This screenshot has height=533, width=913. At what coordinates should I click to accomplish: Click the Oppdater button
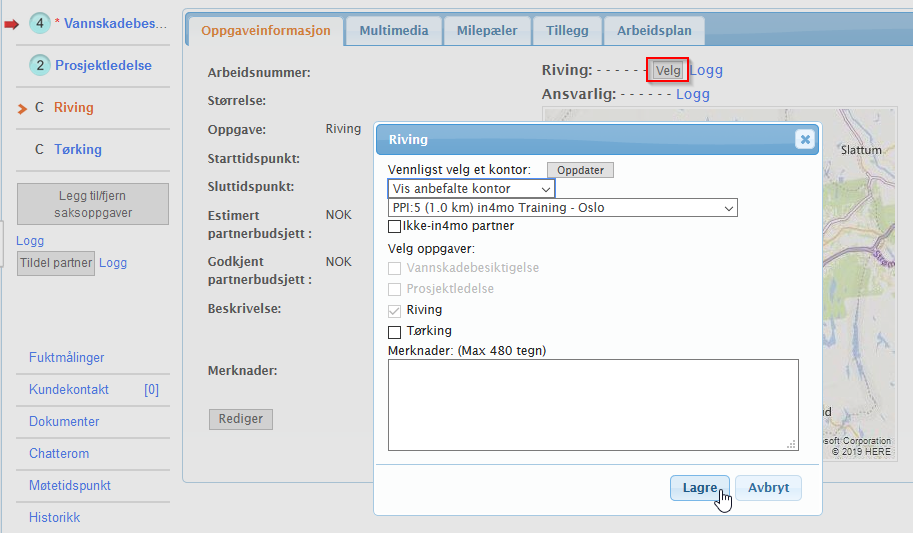point(580,170)
